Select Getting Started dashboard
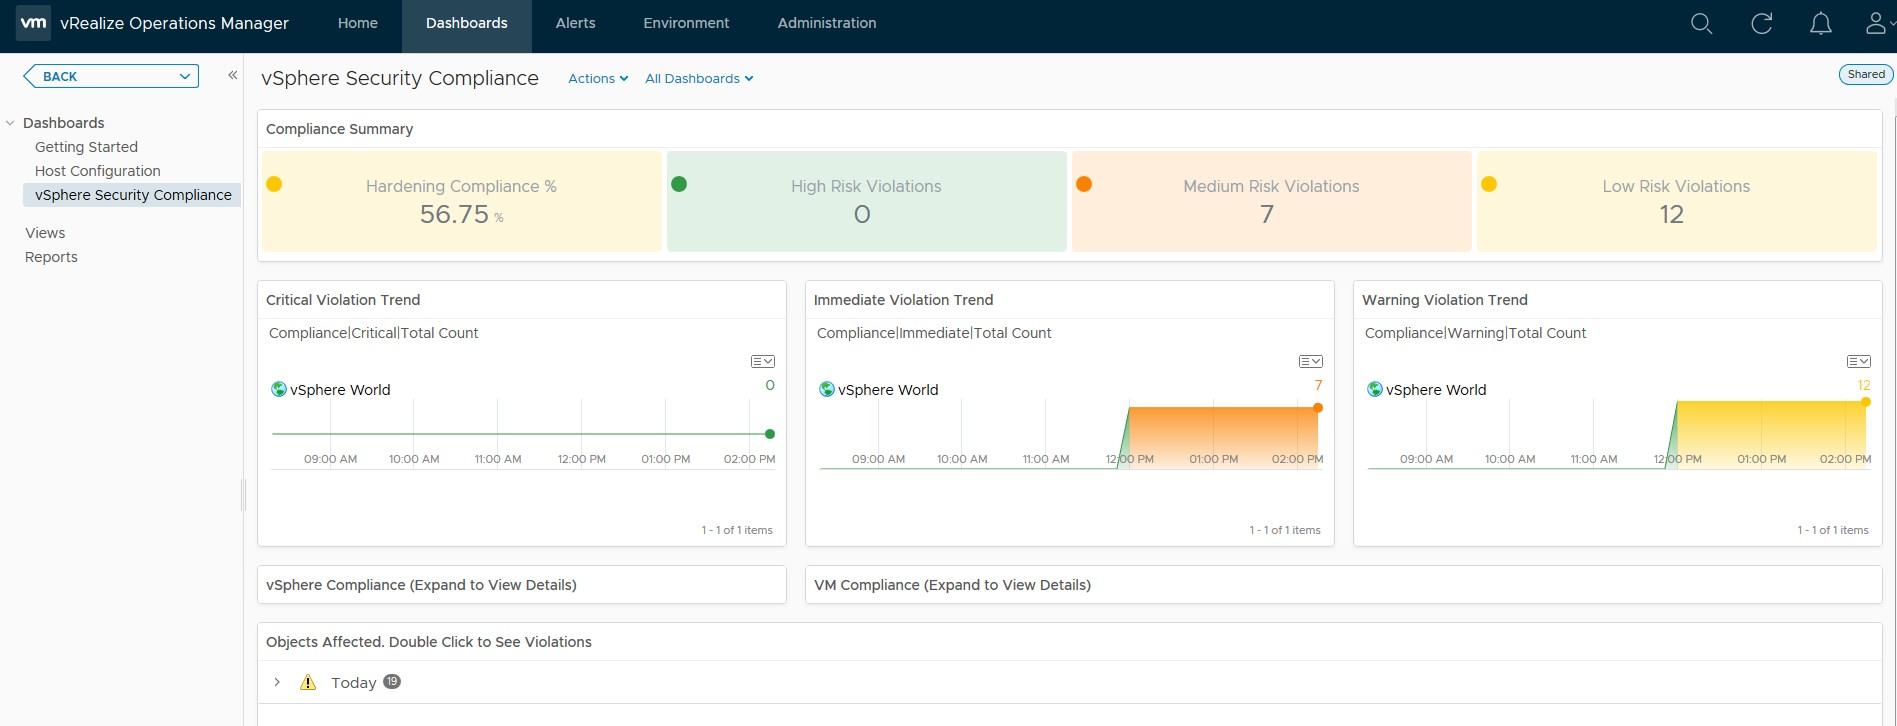 click(x=86, y=147)
